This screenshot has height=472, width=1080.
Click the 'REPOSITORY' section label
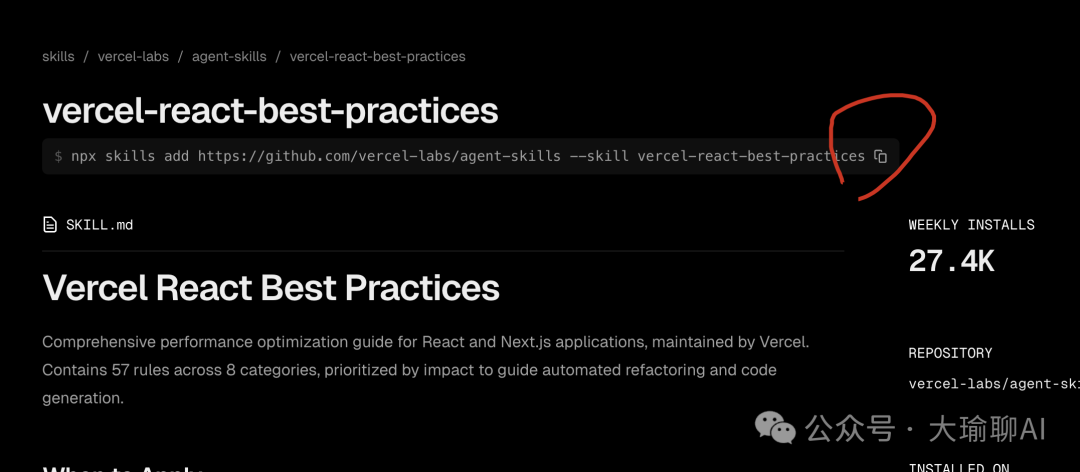(950, 353)
